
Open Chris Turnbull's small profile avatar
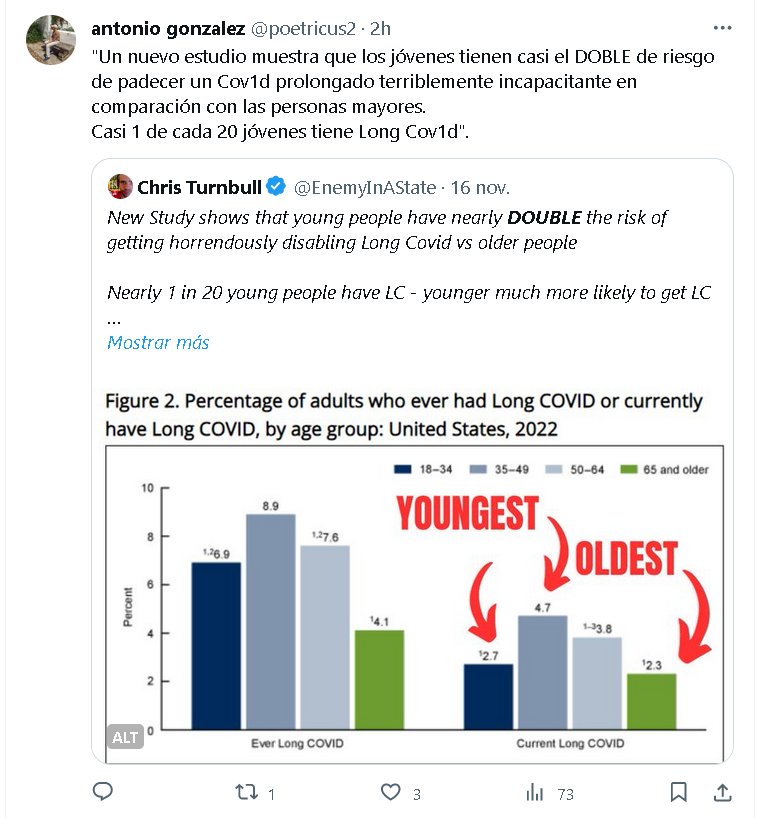coord(120,187)
